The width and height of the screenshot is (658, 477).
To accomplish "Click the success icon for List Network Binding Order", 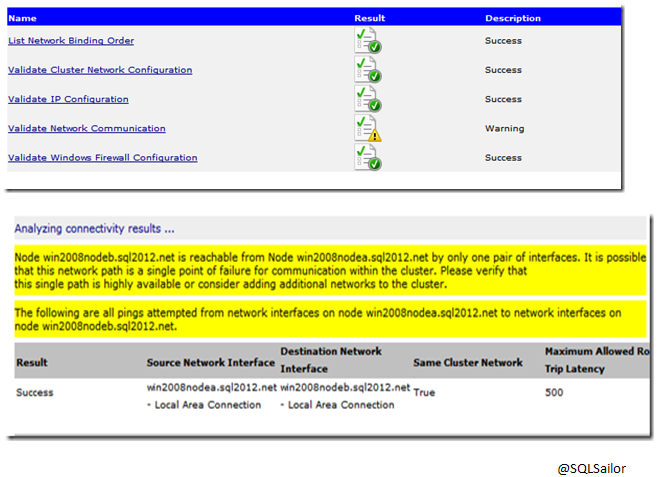I will pyautogui.click(x=367, y=41).
